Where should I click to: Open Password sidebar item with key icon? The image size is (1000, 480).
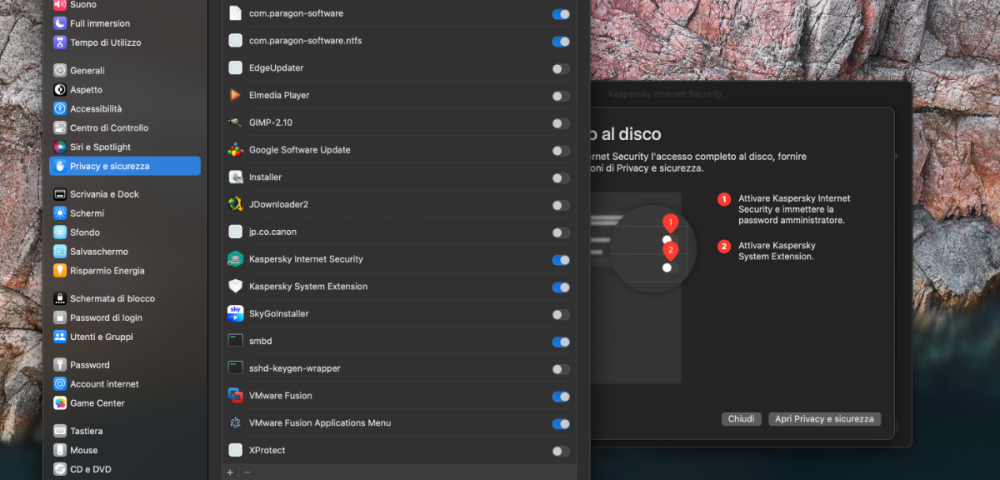click(x=125, y=365)
